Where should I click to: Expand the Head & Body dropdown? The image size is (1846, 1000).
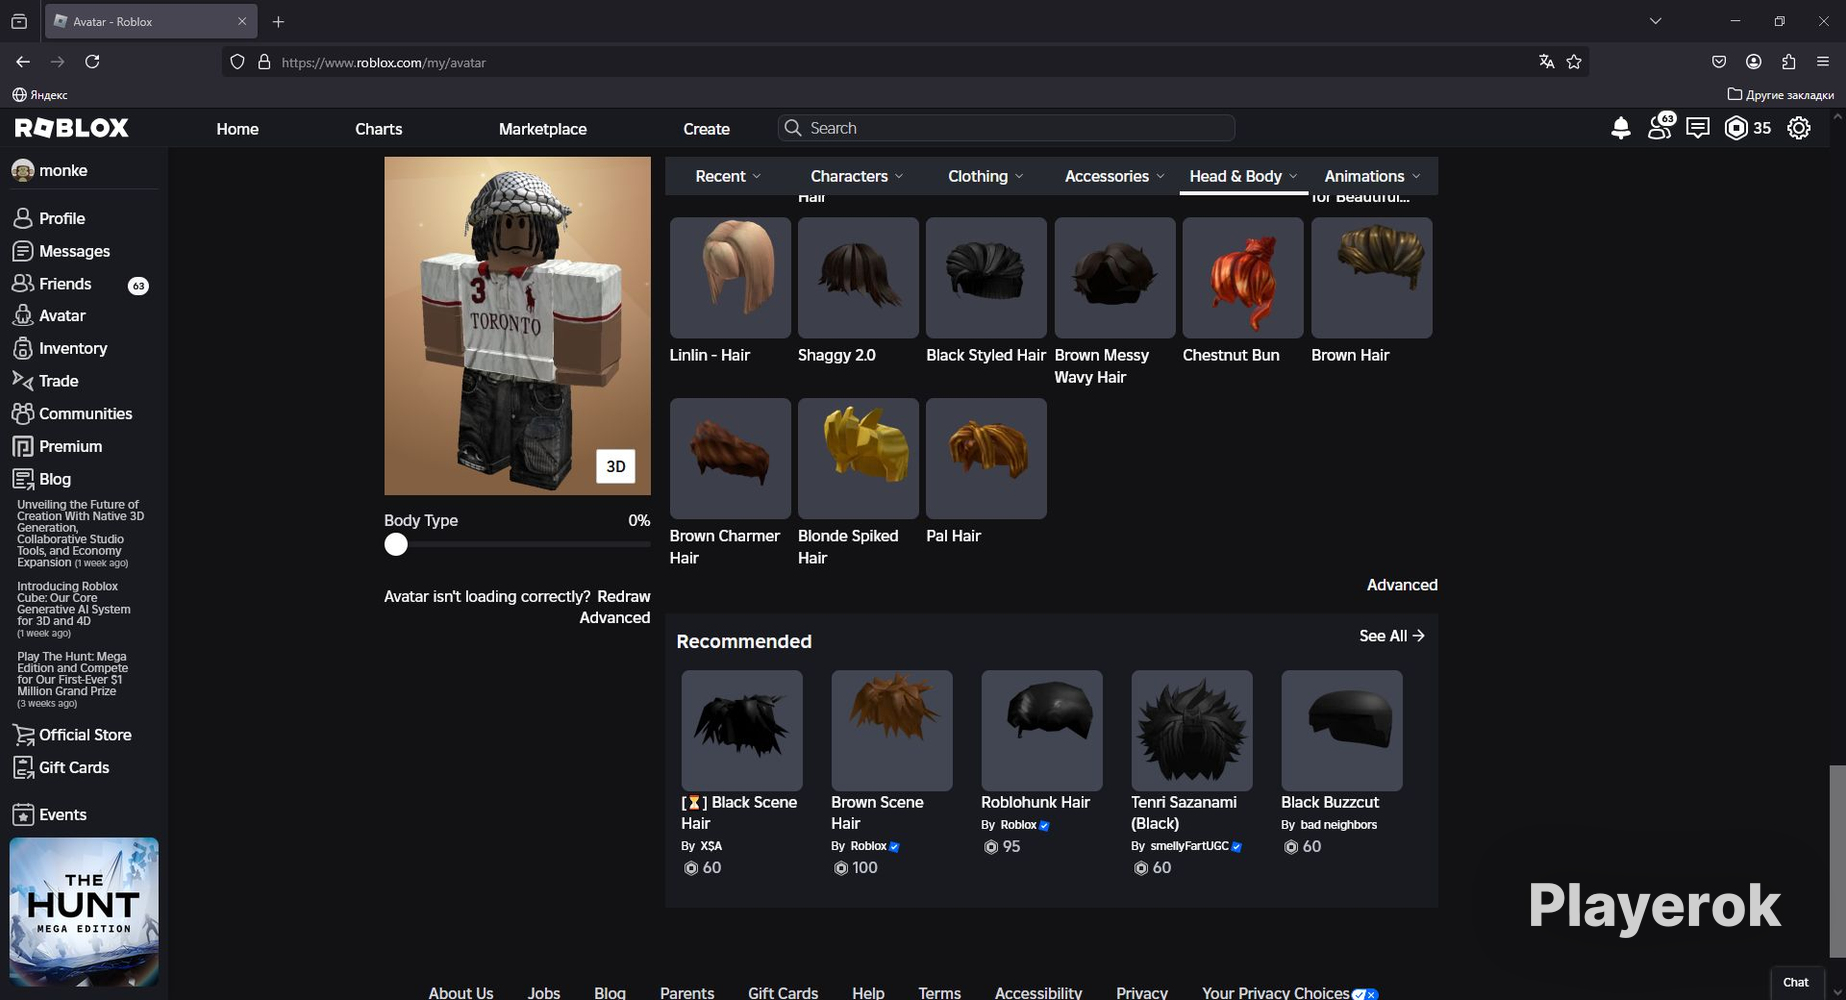click(x=1243, y=176)
